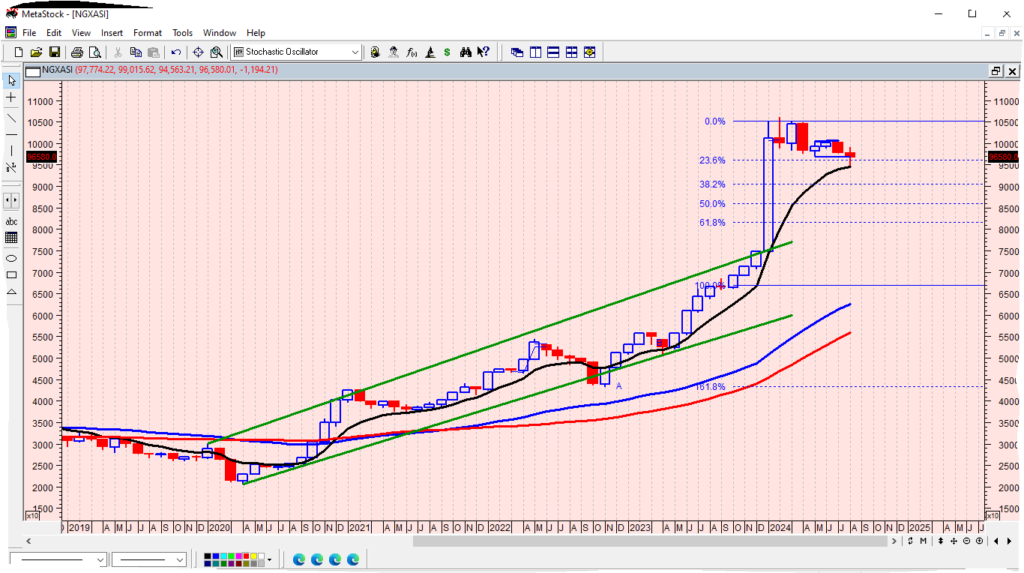This screenshot has height=573, width=1024.
Task: Choose the ellipse drawing tool
Action: pyautogui.click(x=11, y=257)
